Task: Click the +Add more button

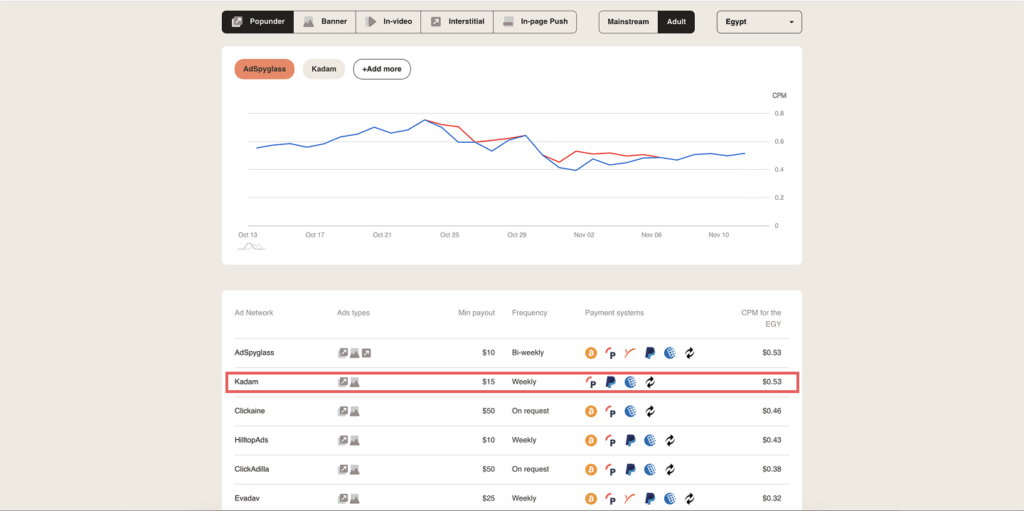Action: pos(382,69)
